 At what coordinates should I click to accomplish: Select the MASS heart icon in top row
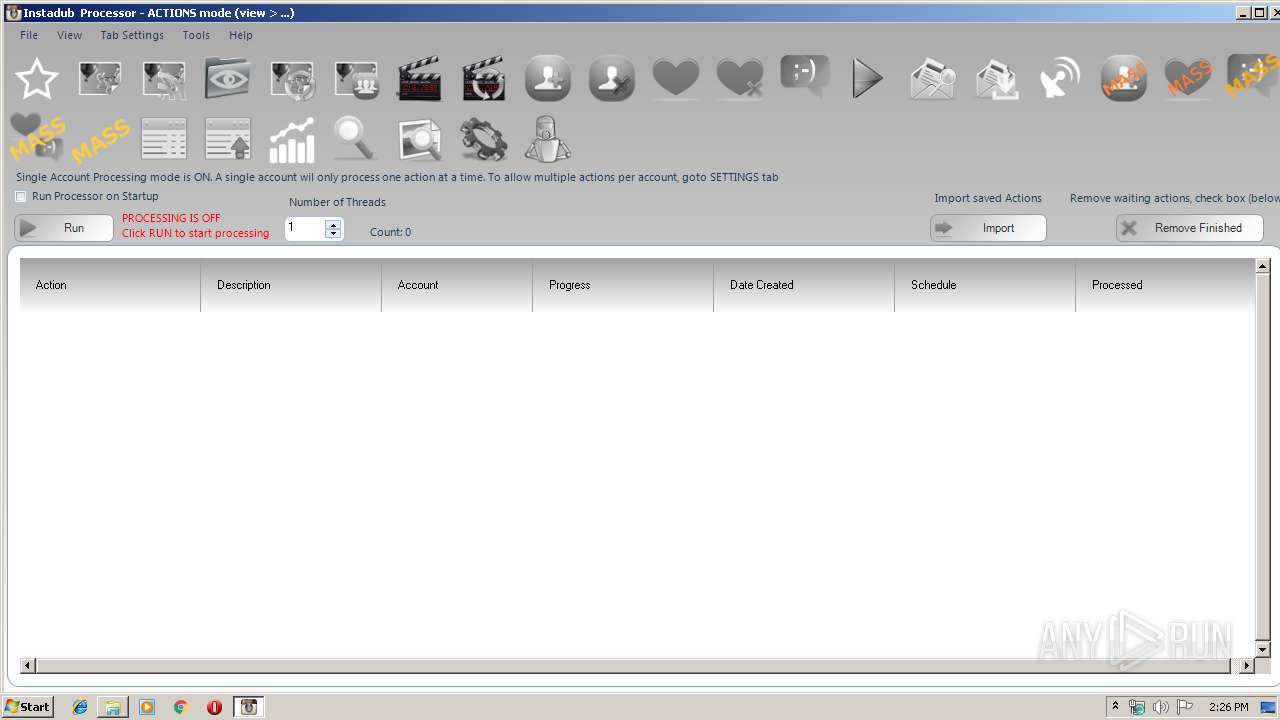pos(1188,78)
